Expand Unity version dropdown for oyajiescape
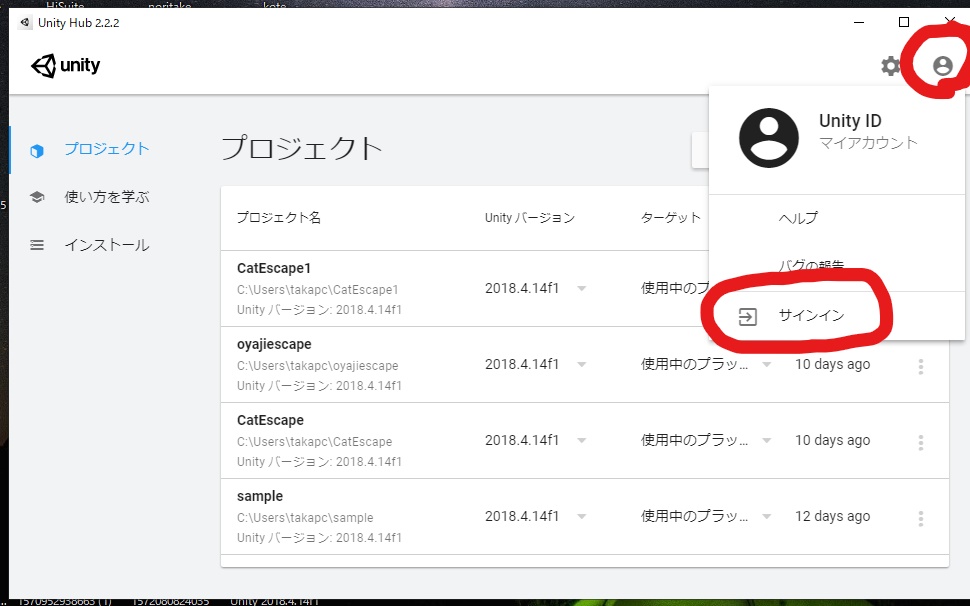Screen dimensions: 970x606 click(582, 364)
